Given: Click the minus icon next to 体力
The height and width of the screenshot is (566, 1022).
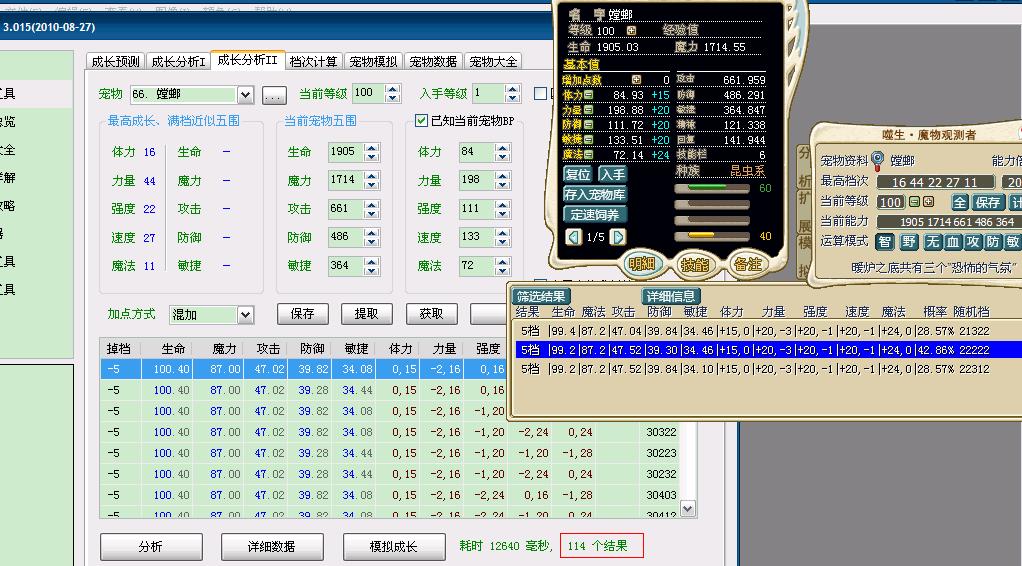Looking at the screenshot, I should (x=589, y=95).
